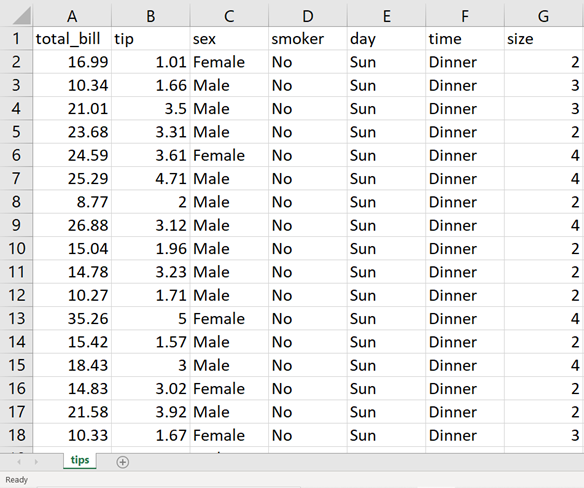Select Dinner cell in row 17
This screenshot has width=584, height=488.
click(x=465, y=412)
